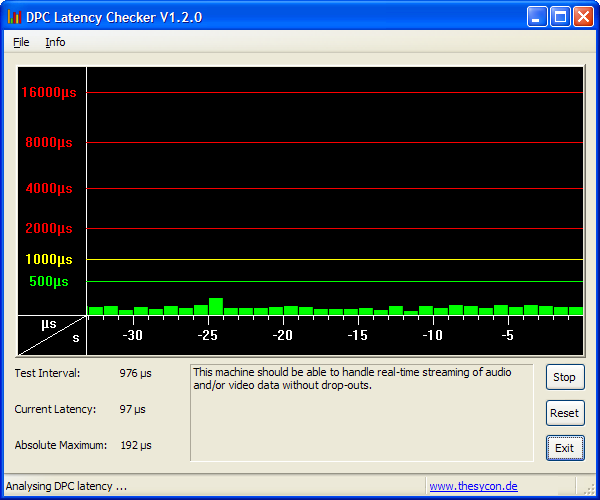Click the -25 time axis label
The height and width of the screenshot is (500, 600).
point(207,336)
